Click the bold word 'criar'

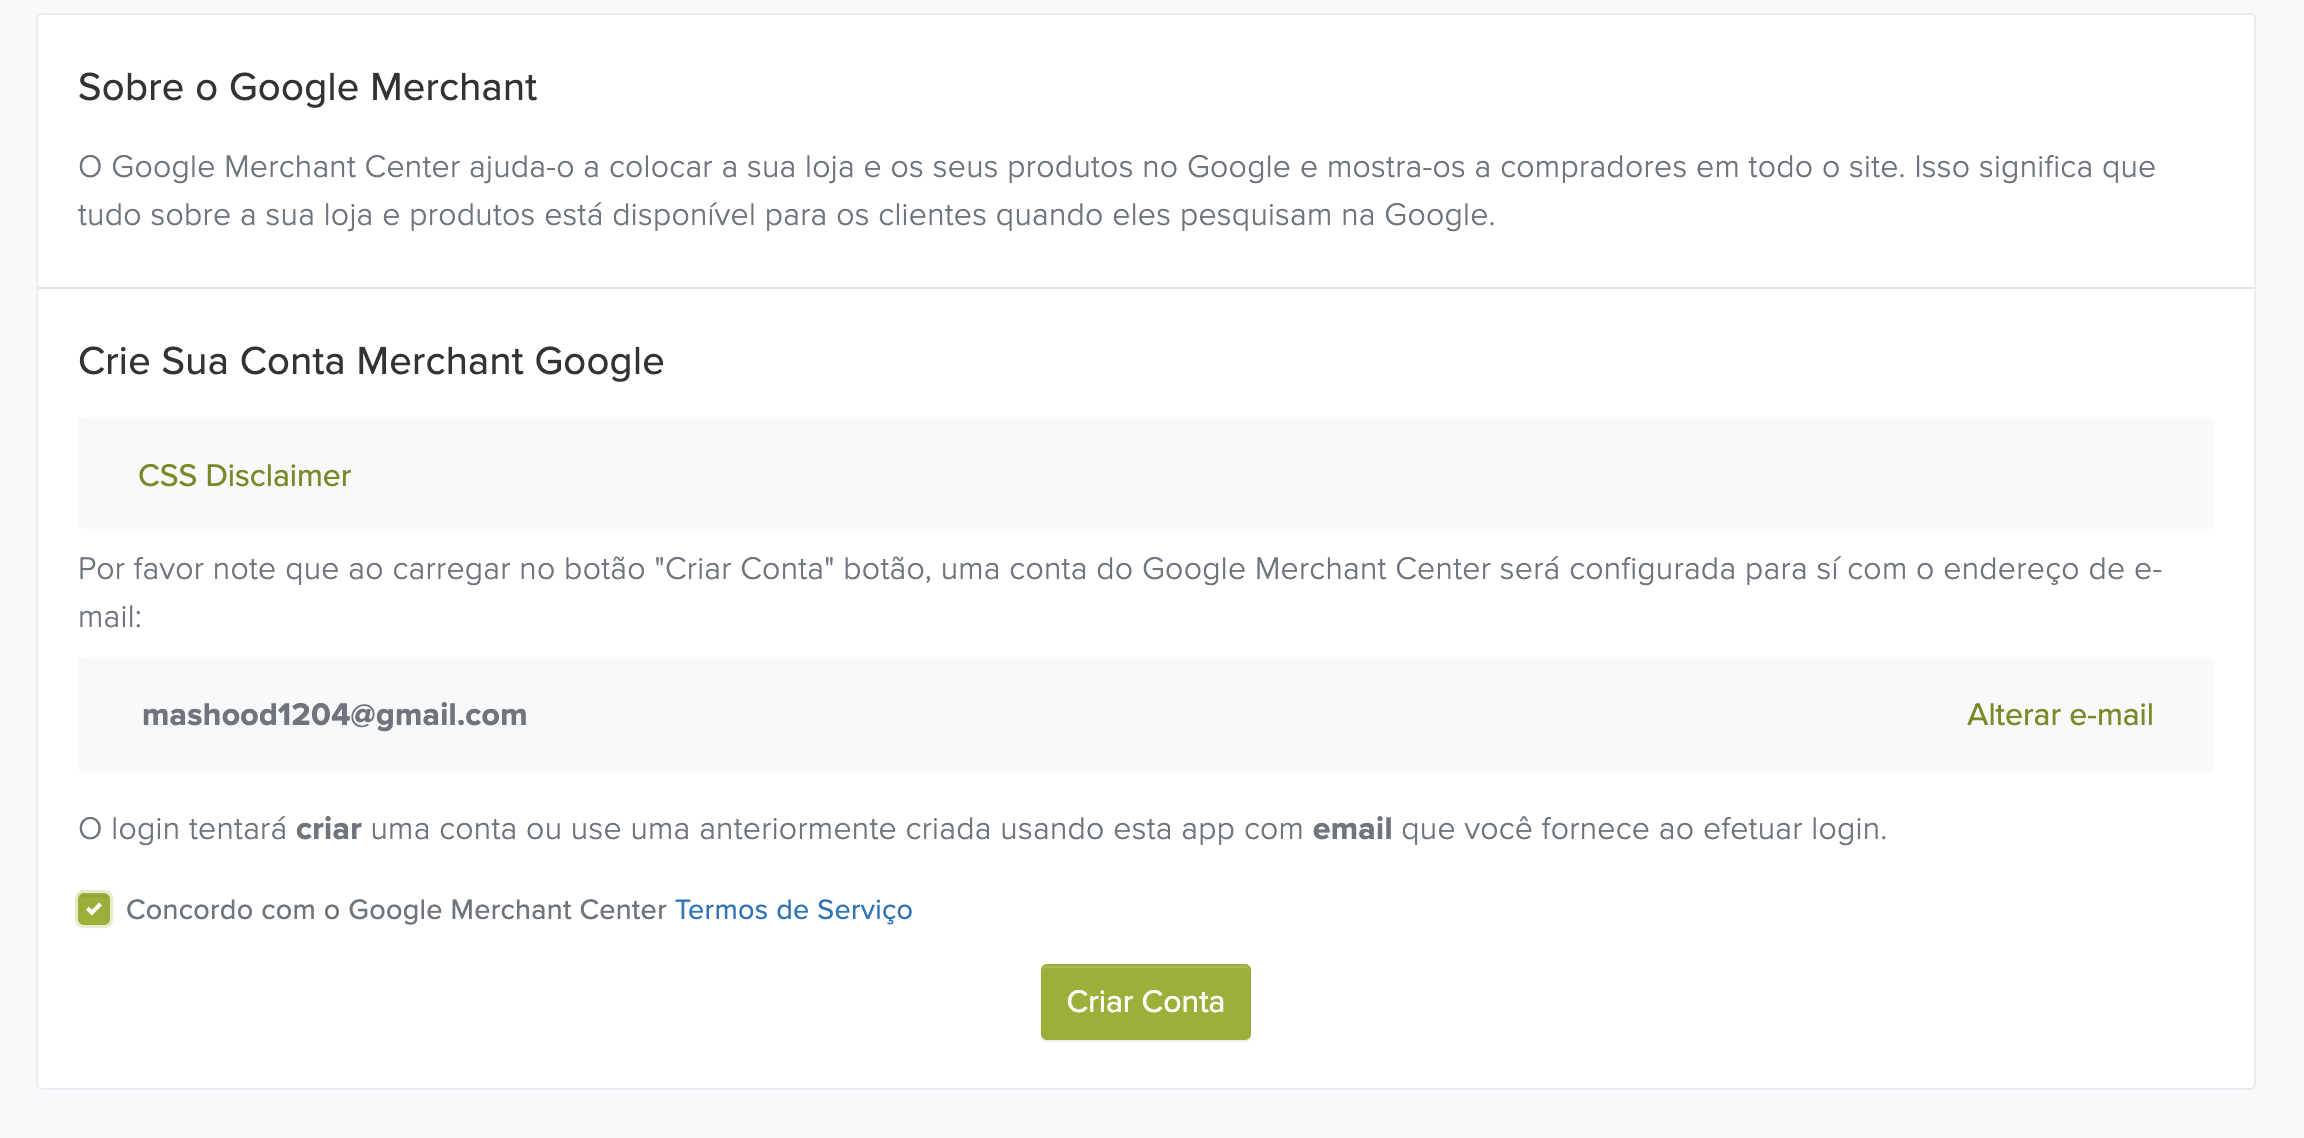tap(328, 829)
